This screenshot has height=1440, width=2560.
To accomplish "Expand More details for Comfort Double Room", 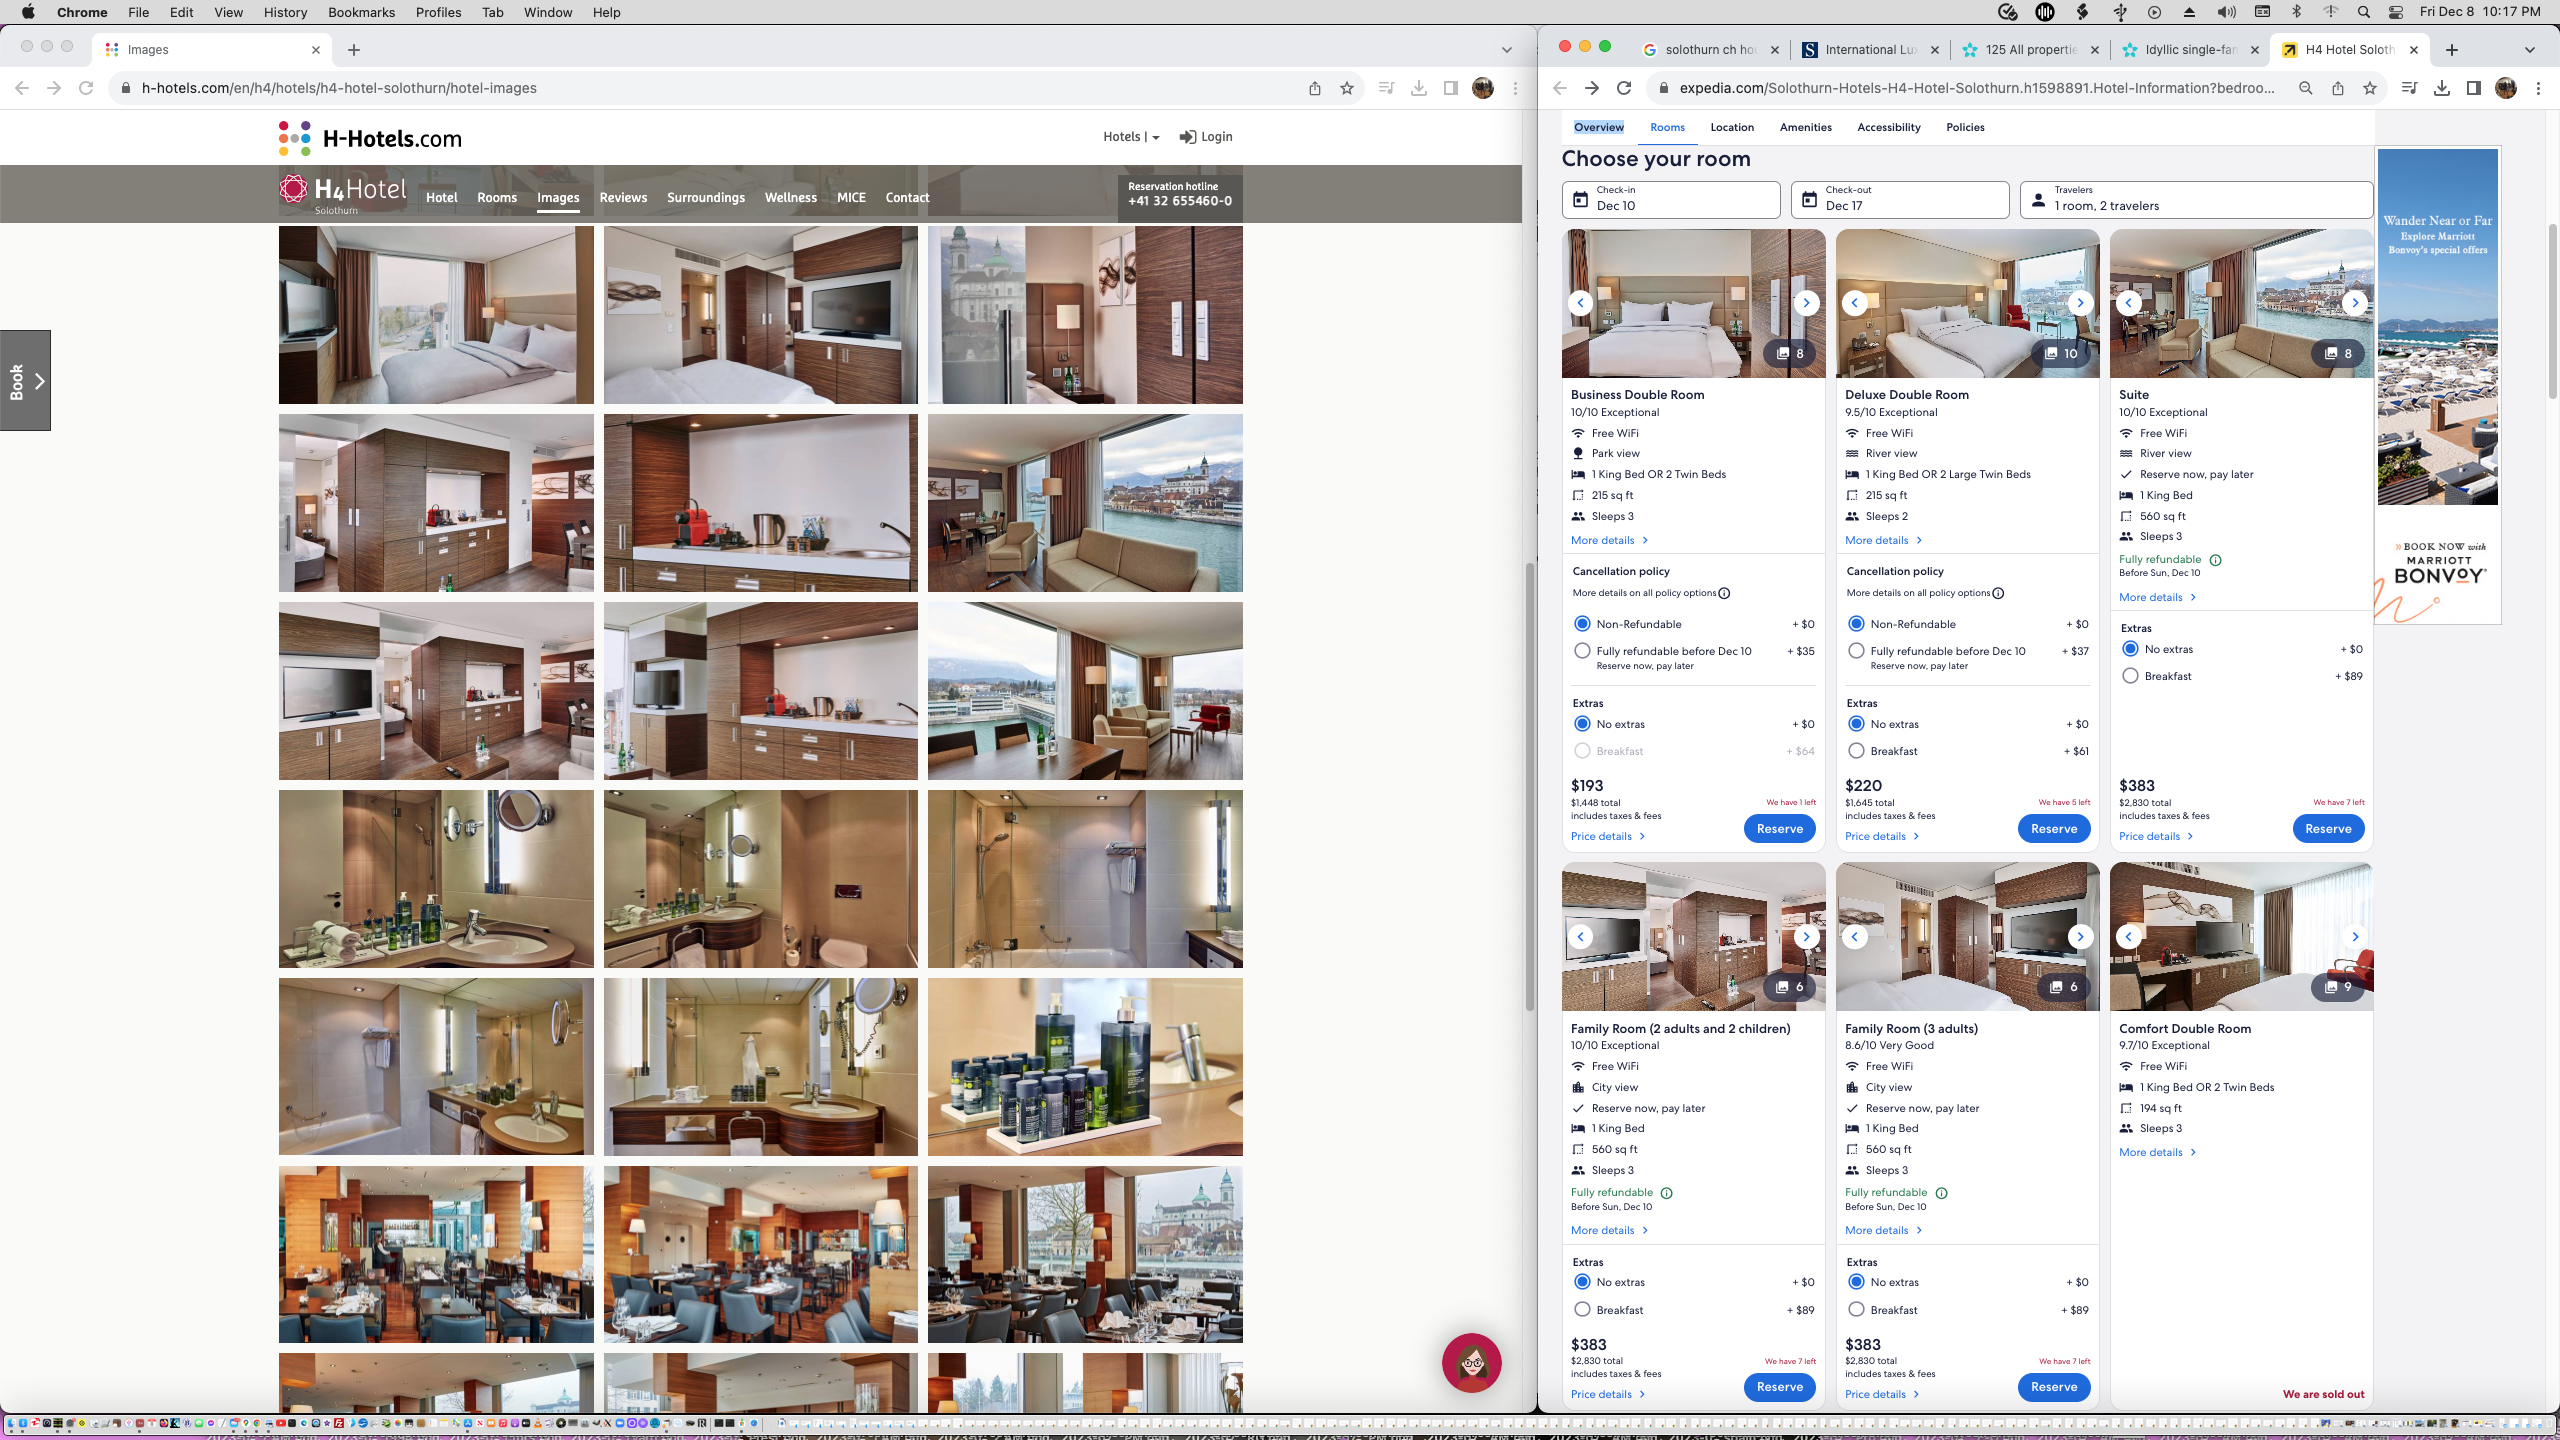I will 2157,1152.
